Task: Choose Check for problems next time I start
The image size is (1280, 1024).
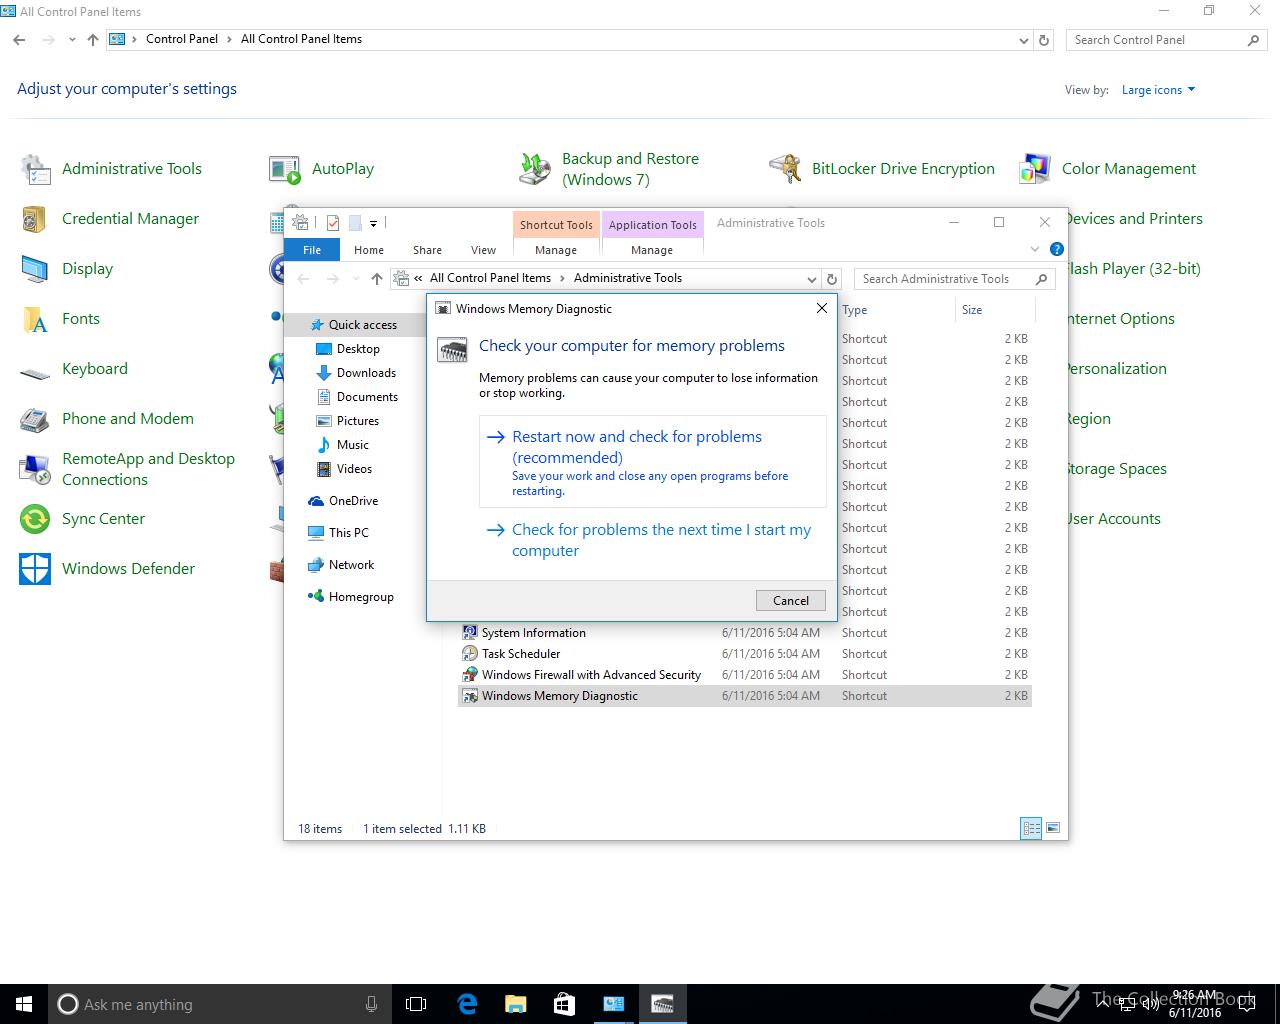Action: point(653,540)
